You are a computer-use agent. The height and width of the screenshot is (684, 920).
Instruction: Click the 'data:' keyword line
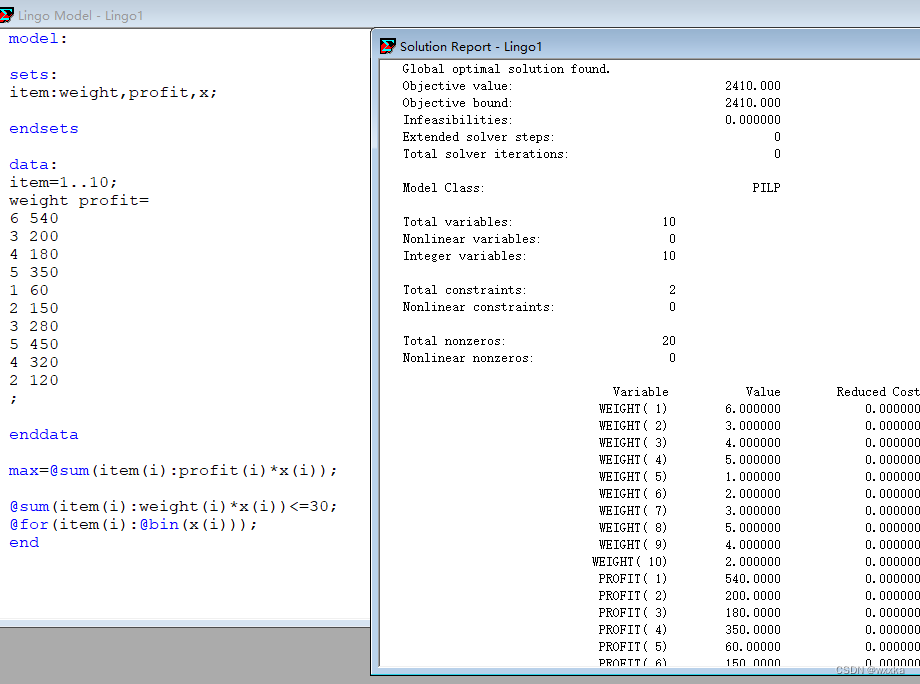pos(33,165)
